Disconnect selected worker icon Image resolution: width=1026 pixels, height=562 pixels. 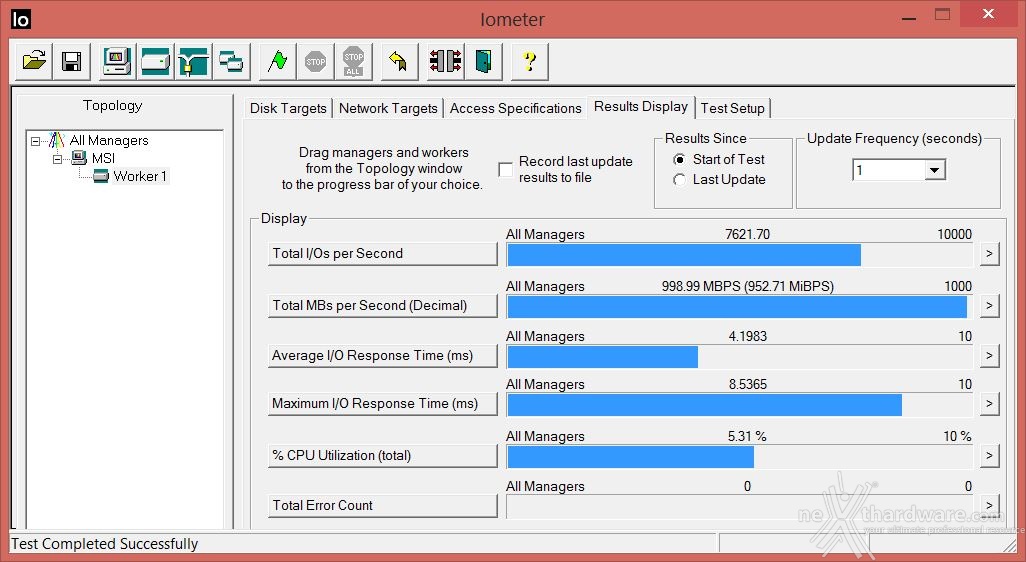[445, 61]
